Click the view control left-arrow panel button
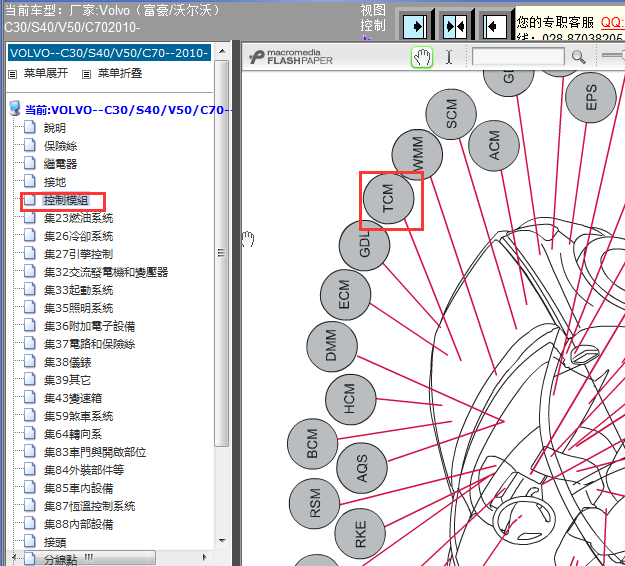The height and width of the screenshot is (566, 625). coord(495,26)
